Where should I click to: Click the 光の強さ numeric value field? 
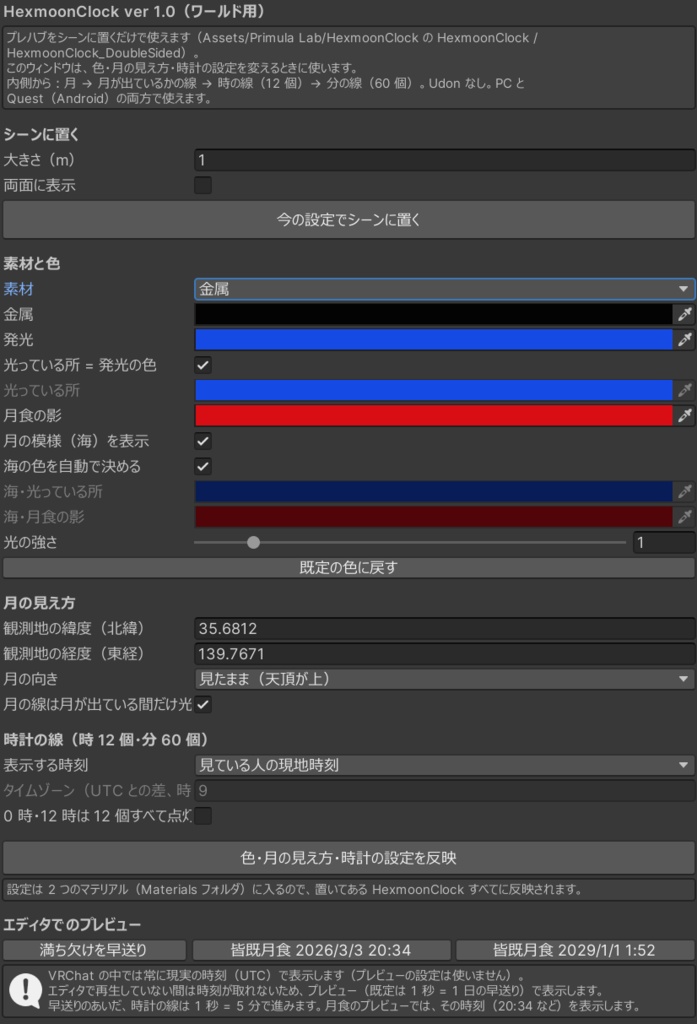(664, 542)
